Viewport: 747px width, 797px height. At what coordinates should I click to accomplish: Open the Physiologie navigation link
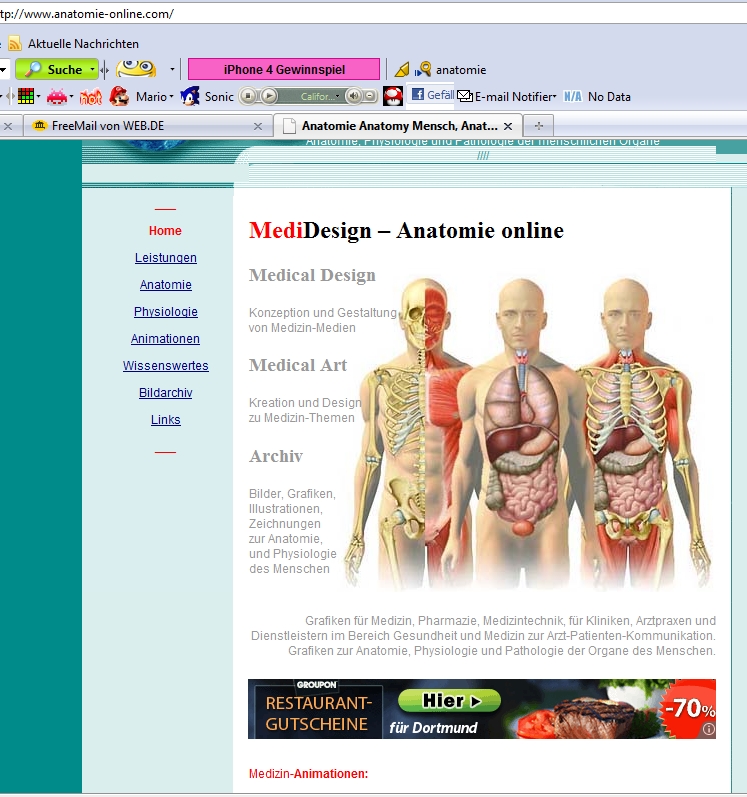(166, 312)
